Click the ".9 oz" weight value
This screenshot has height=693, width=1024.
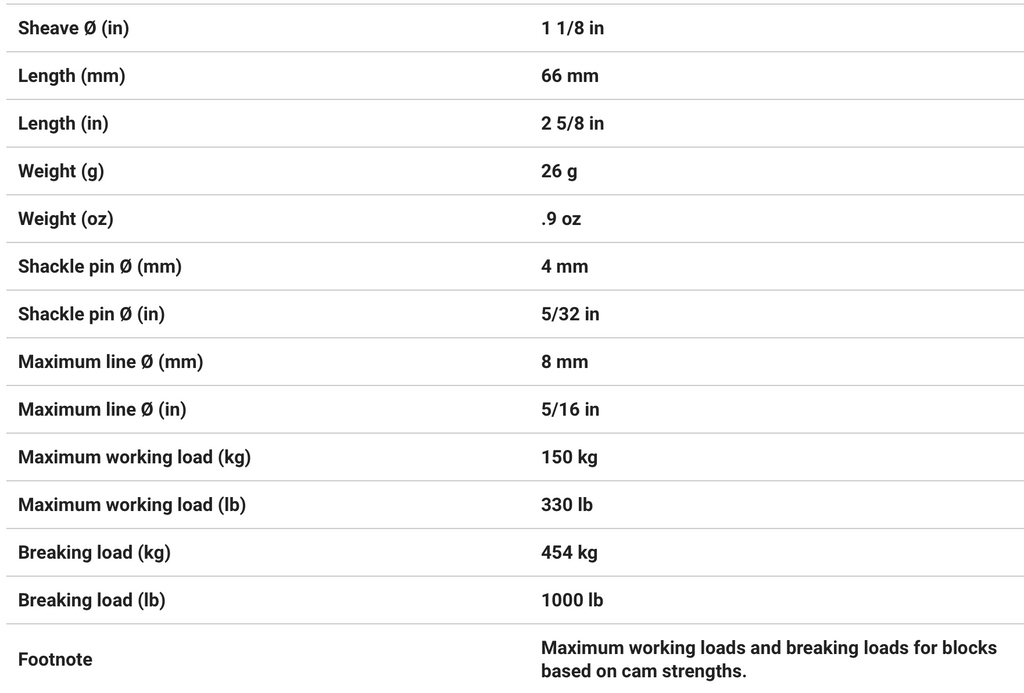pyautogui.click(x=560, y=219)
